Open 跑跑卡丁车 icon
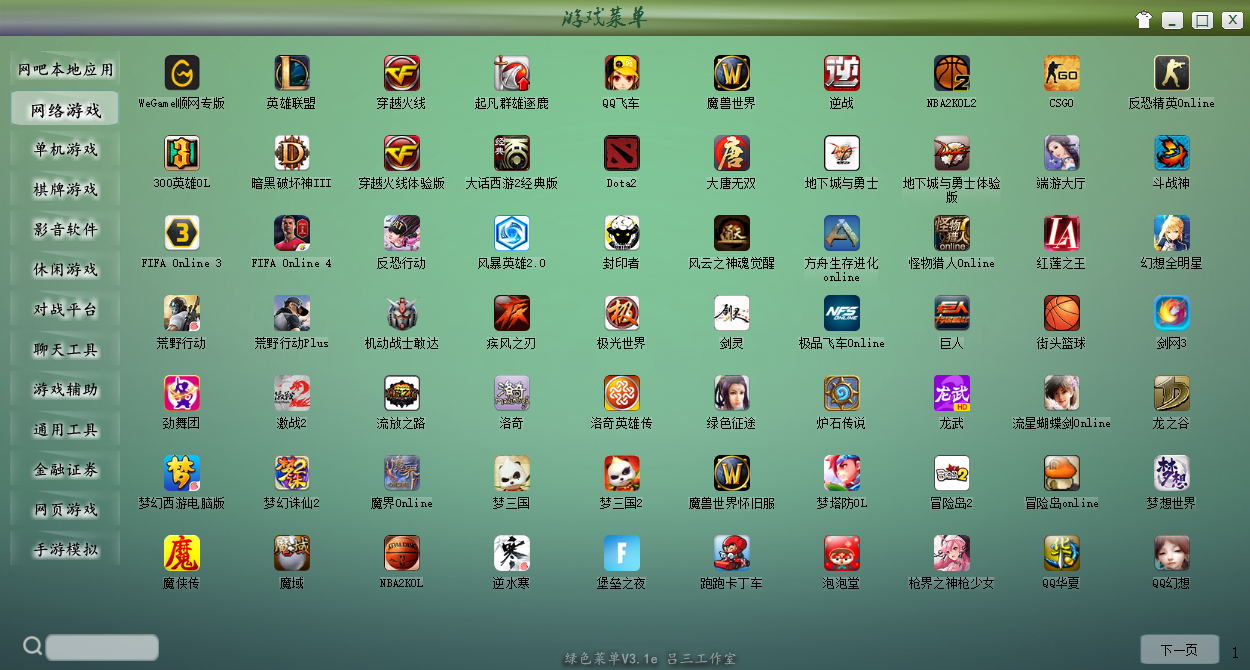Image resolution: width=1250 pixels, height=670 pixels. (x=732, y=553)
